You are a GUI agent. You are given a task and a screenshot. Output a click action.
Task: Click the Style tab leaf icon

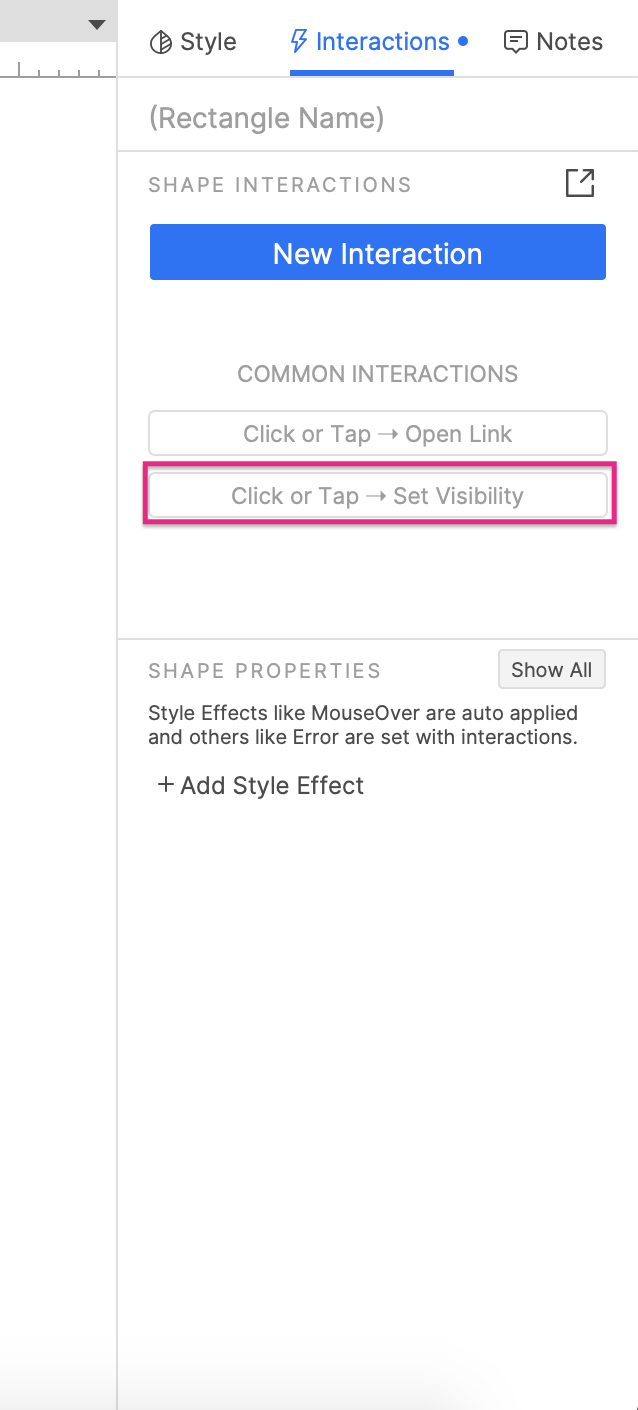(160, 42)
